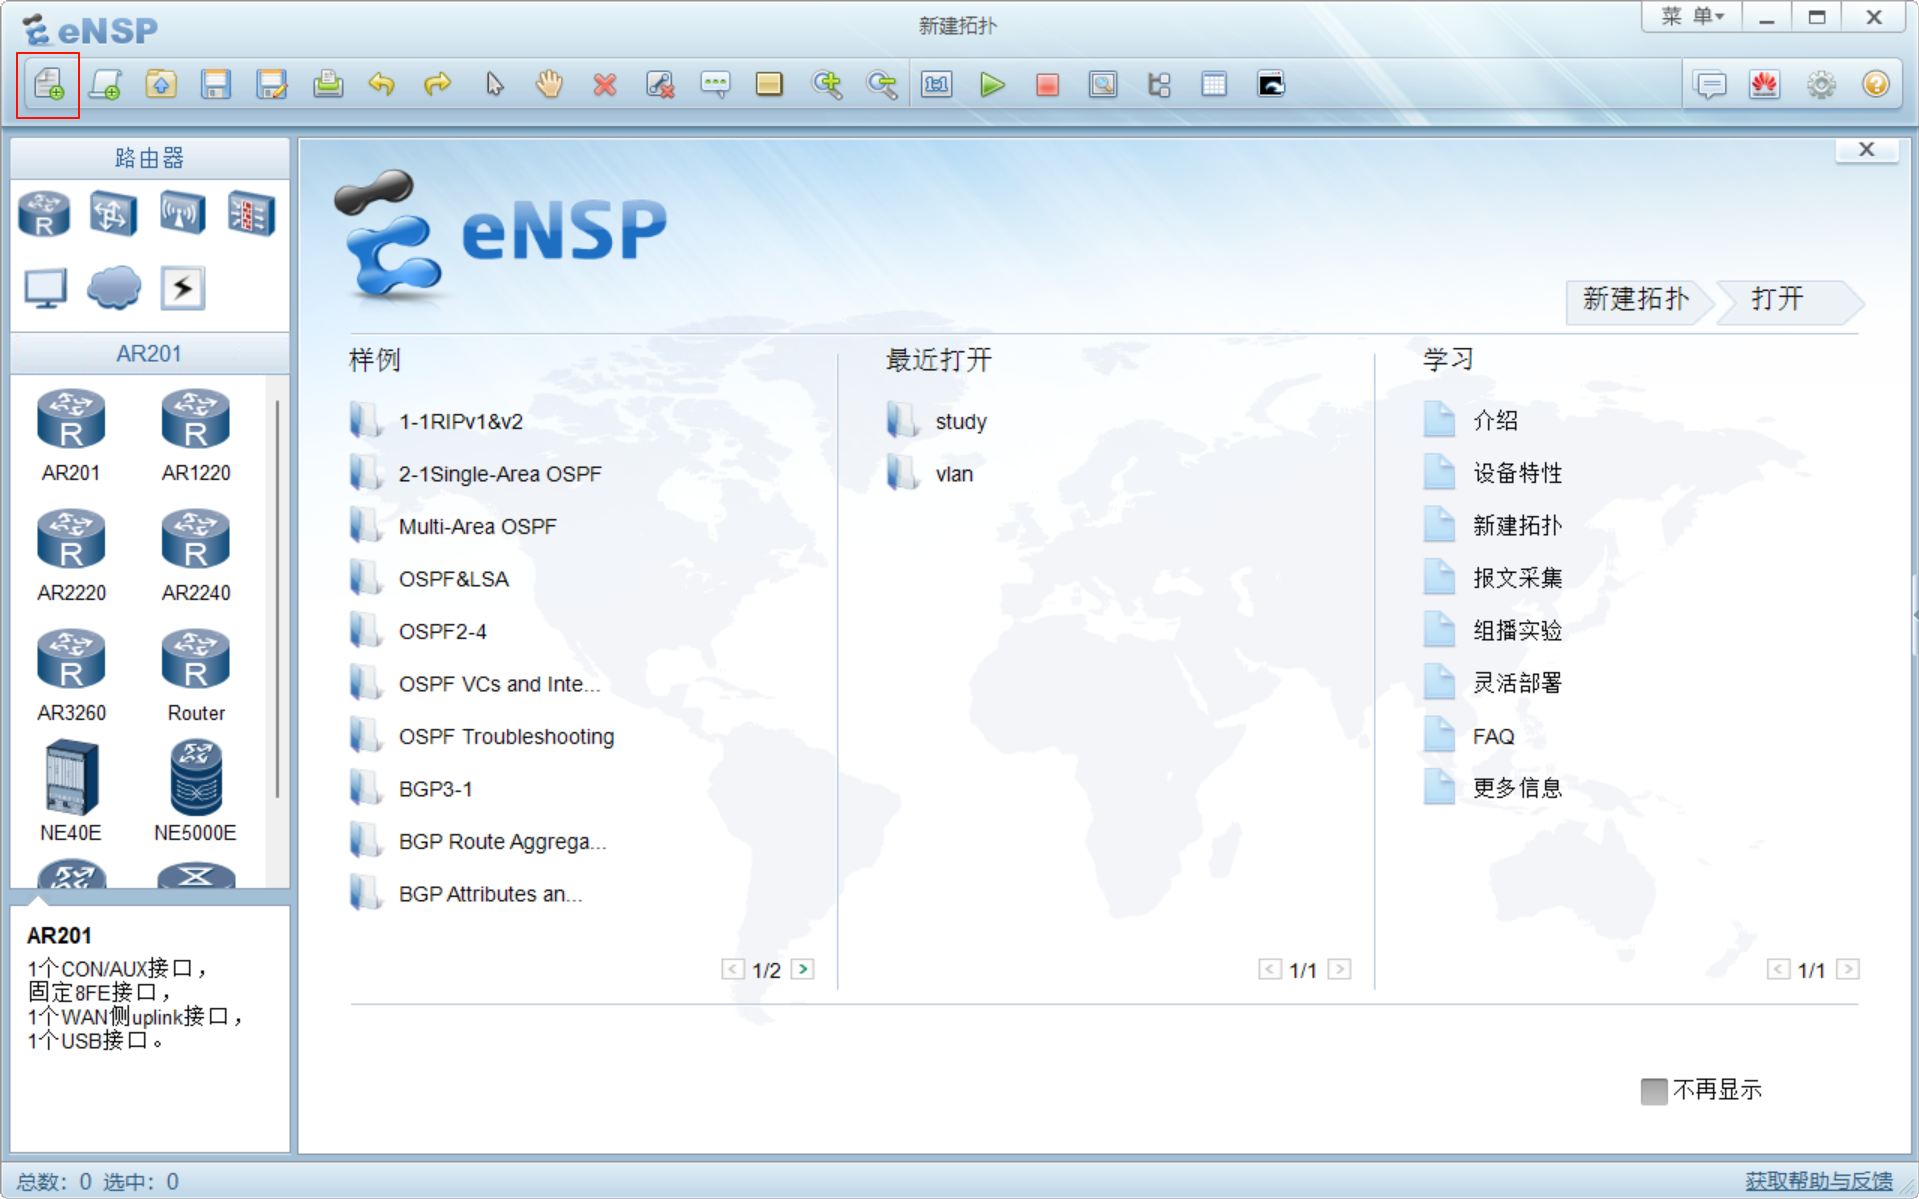The width and height of the screenshot is (1919, 1199).
Task: Go to next page of samples list
Action: [802, 969]
